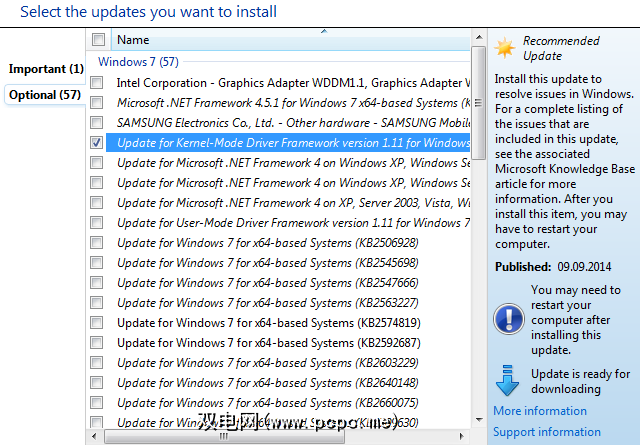The image size is (640, 445).
Task: Check the SAMSUNG Electronics update box
Action: [97, 122]
